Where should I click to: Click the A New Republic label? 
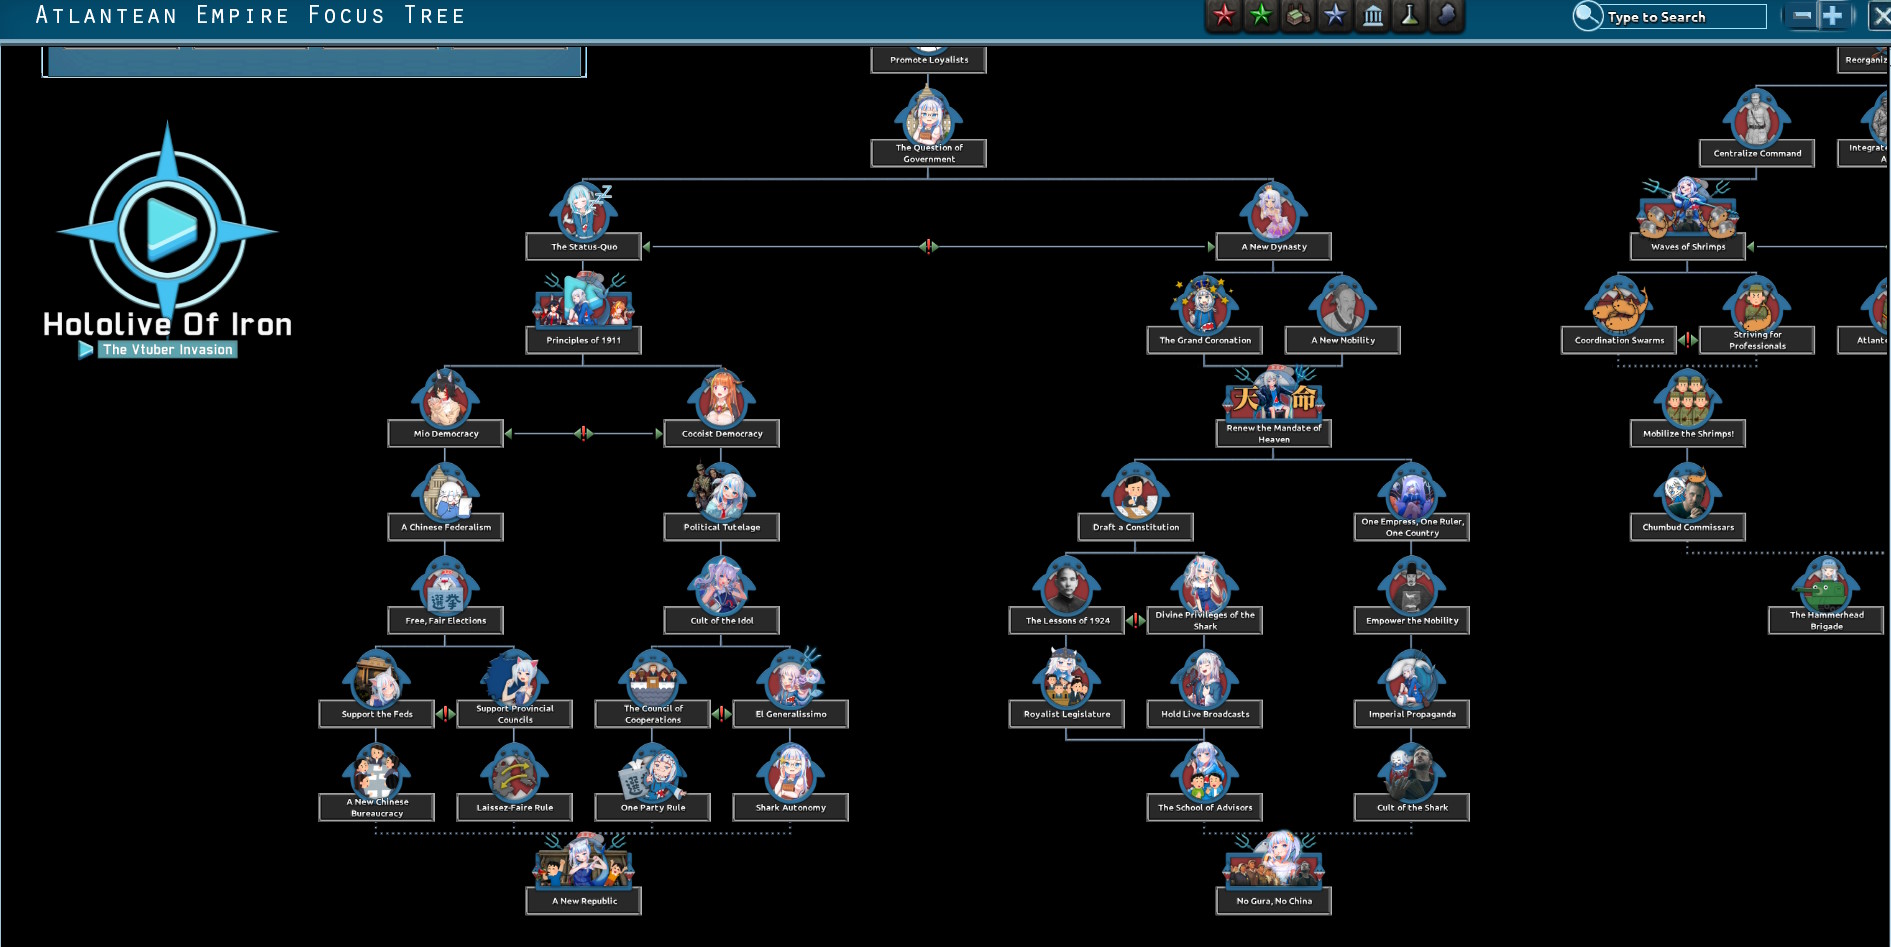[584, 901]
